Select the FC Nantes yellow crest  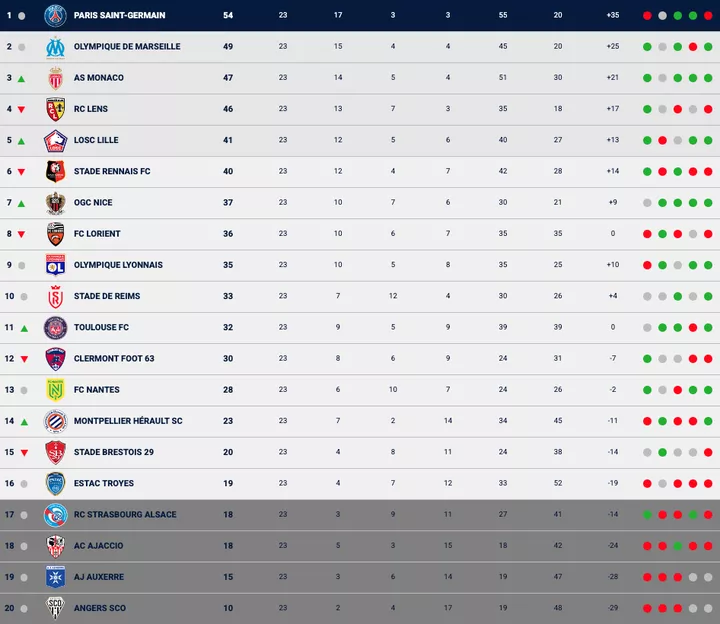pyautogui.click(x=55, y=390)
